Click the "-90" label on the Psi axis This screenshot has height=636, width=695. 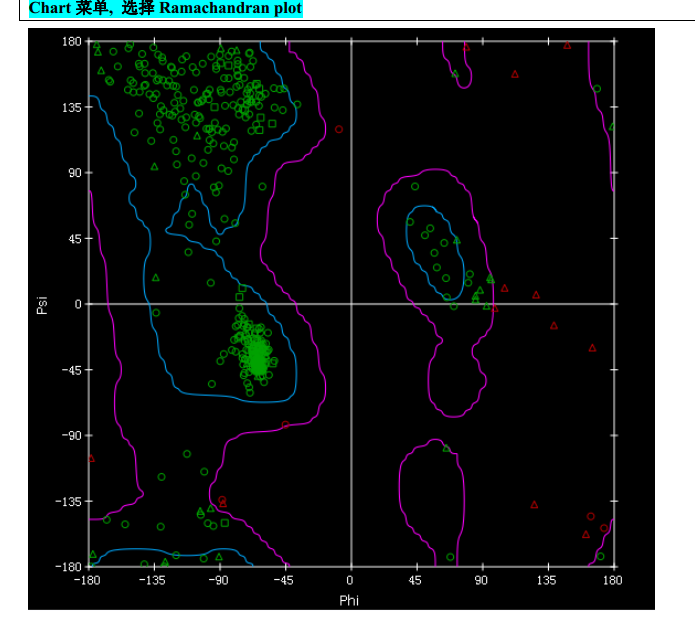pyautogui.click(x=71, y=436)
